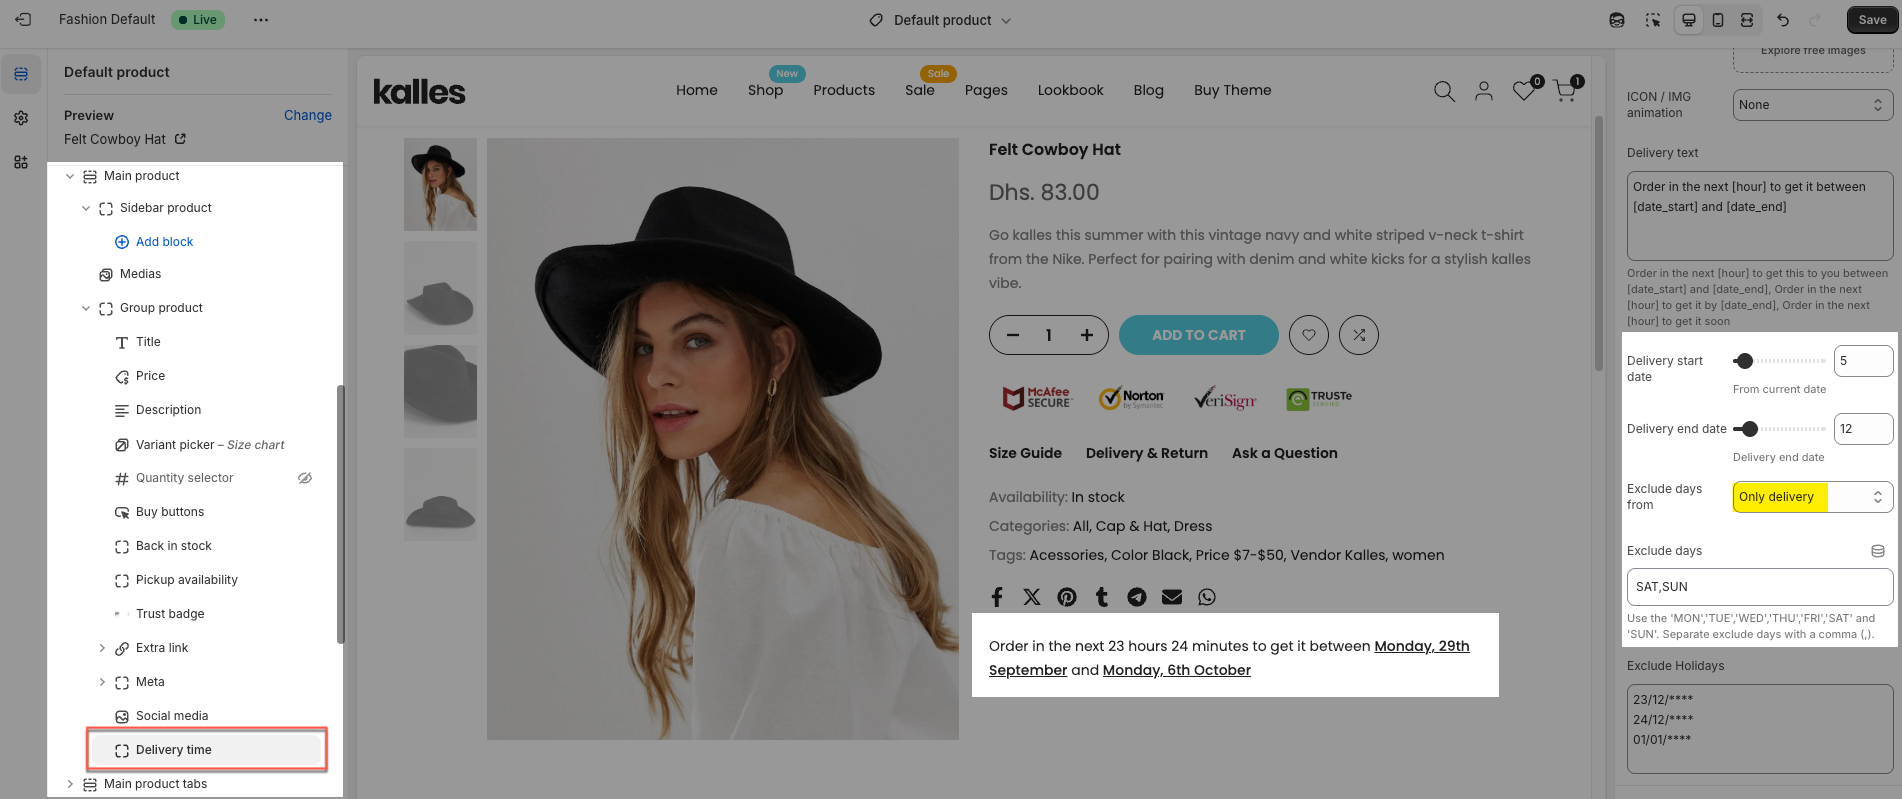Open the Delivery & Return tab

click(x=1147, y=453)
